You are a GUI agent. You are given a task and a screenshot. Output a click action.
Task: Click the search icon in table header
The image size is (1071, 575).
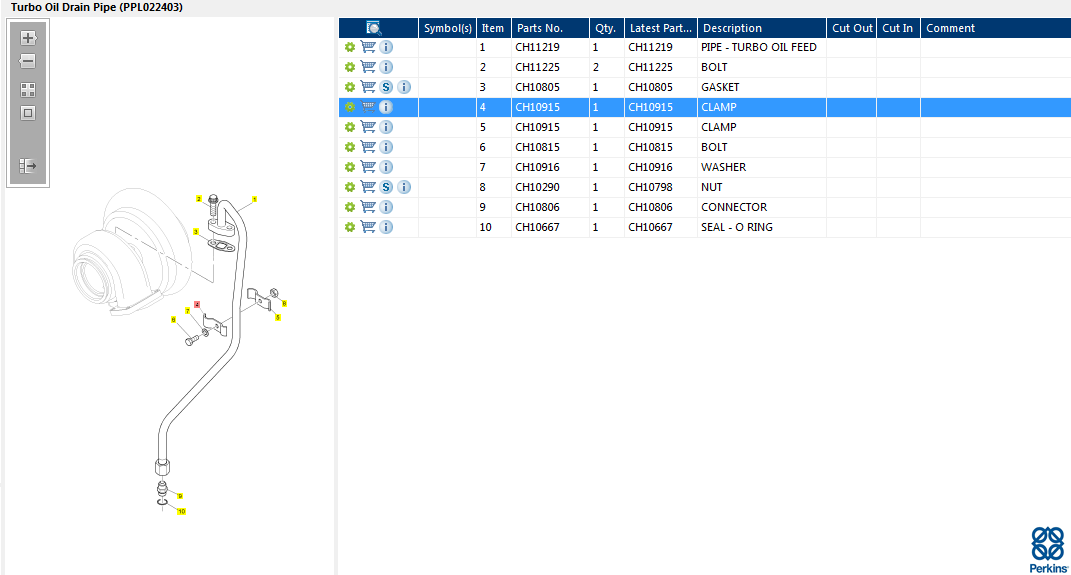[x=374, y=28]
